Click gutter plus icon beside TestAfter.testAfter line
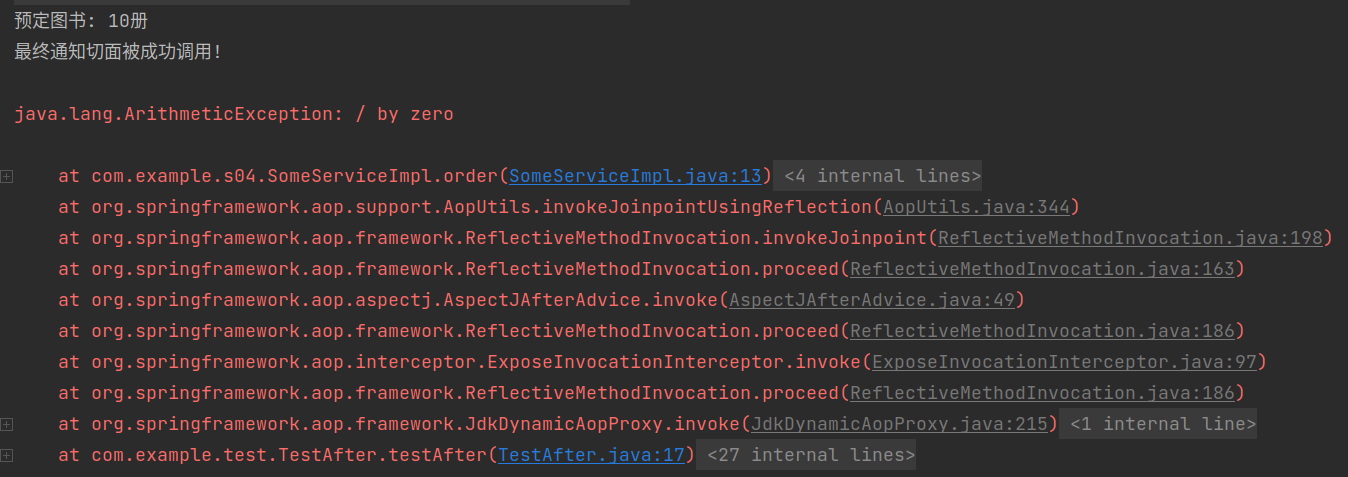 [x=7, y=455]
